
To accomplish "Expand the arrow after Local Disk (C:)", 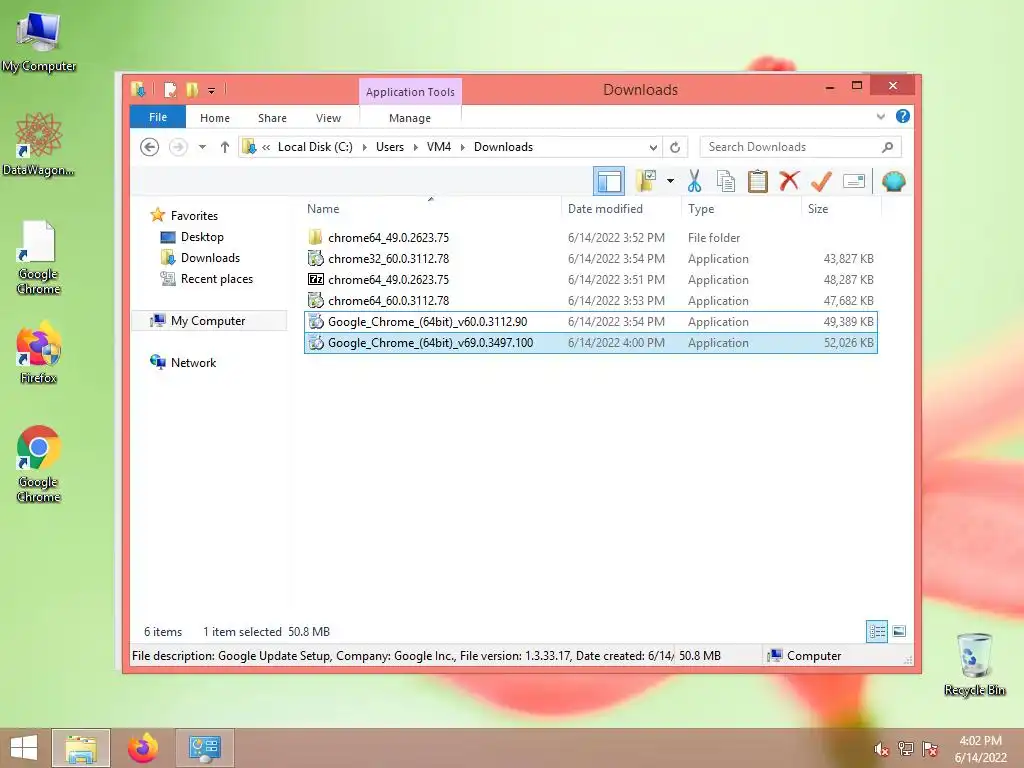I will (x=364, y=147).
